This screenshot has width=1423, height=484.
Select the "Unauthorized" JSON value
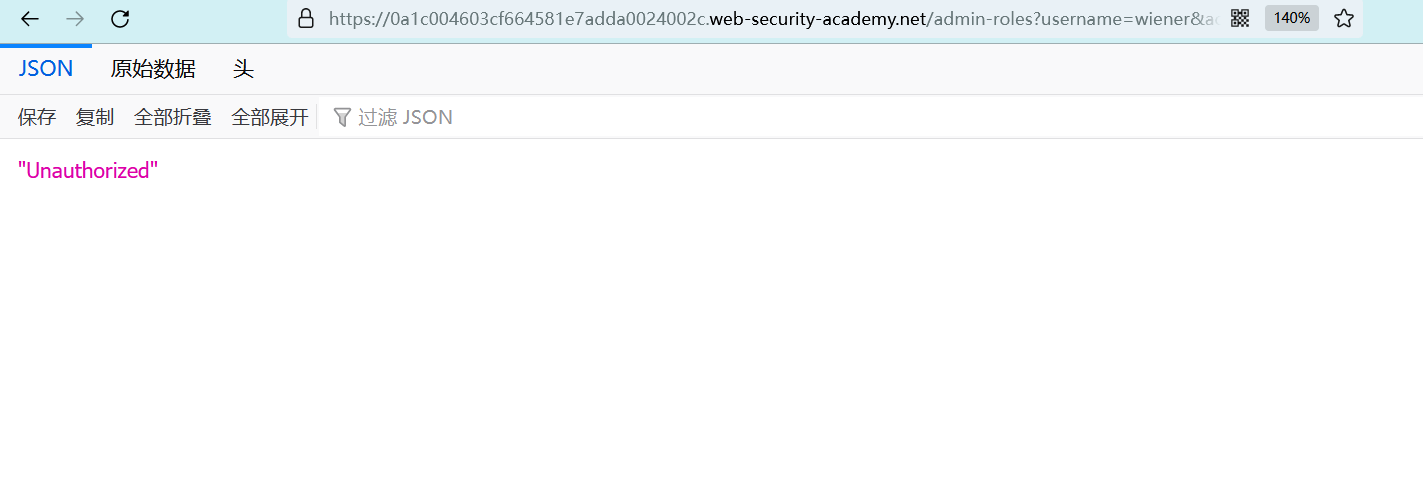88,170
